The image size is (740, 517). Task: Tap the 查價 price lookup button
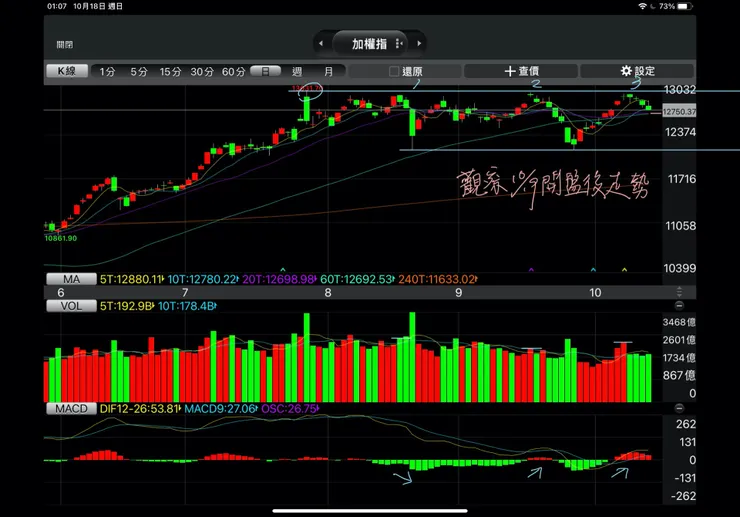click(521, 71)
